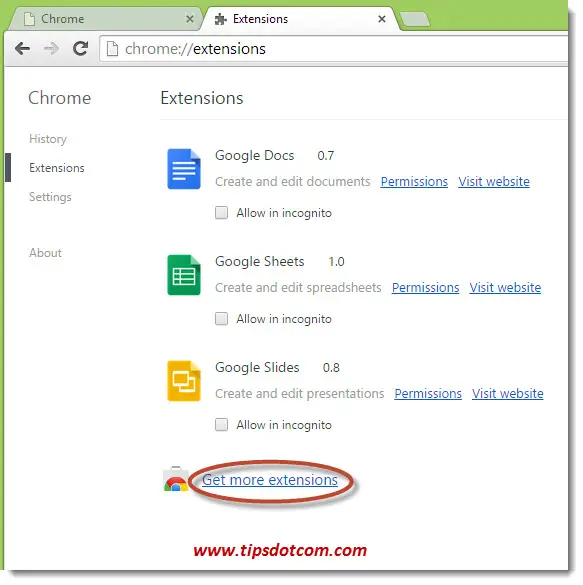View Permissions for Google Sheets
The height and width of the screenshot is (585, 583).
pos(425,288)
